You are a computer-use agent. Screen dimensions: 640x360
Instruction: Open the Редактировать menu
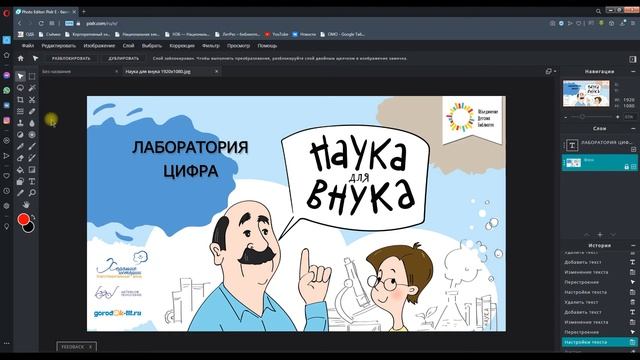pos(58,46)
